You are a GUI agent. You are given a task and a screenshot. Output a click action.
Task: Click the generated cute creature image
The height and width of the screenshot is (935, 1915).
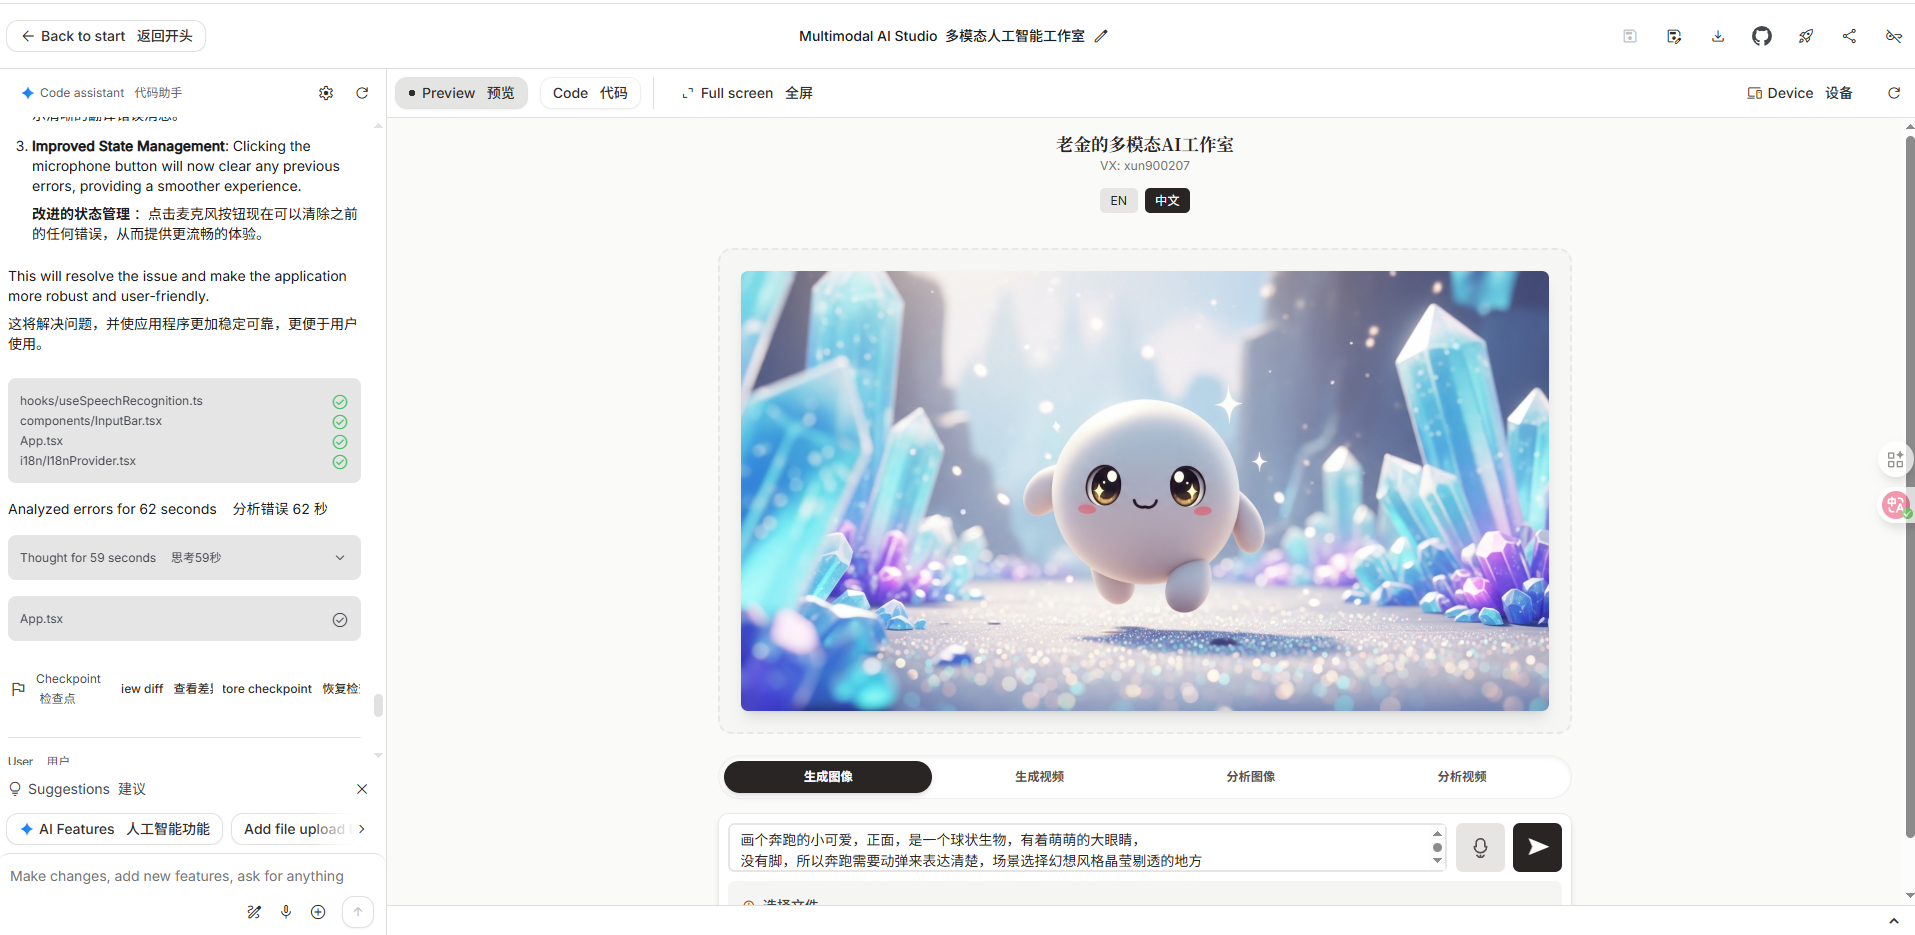click(x=1145, y=491)
